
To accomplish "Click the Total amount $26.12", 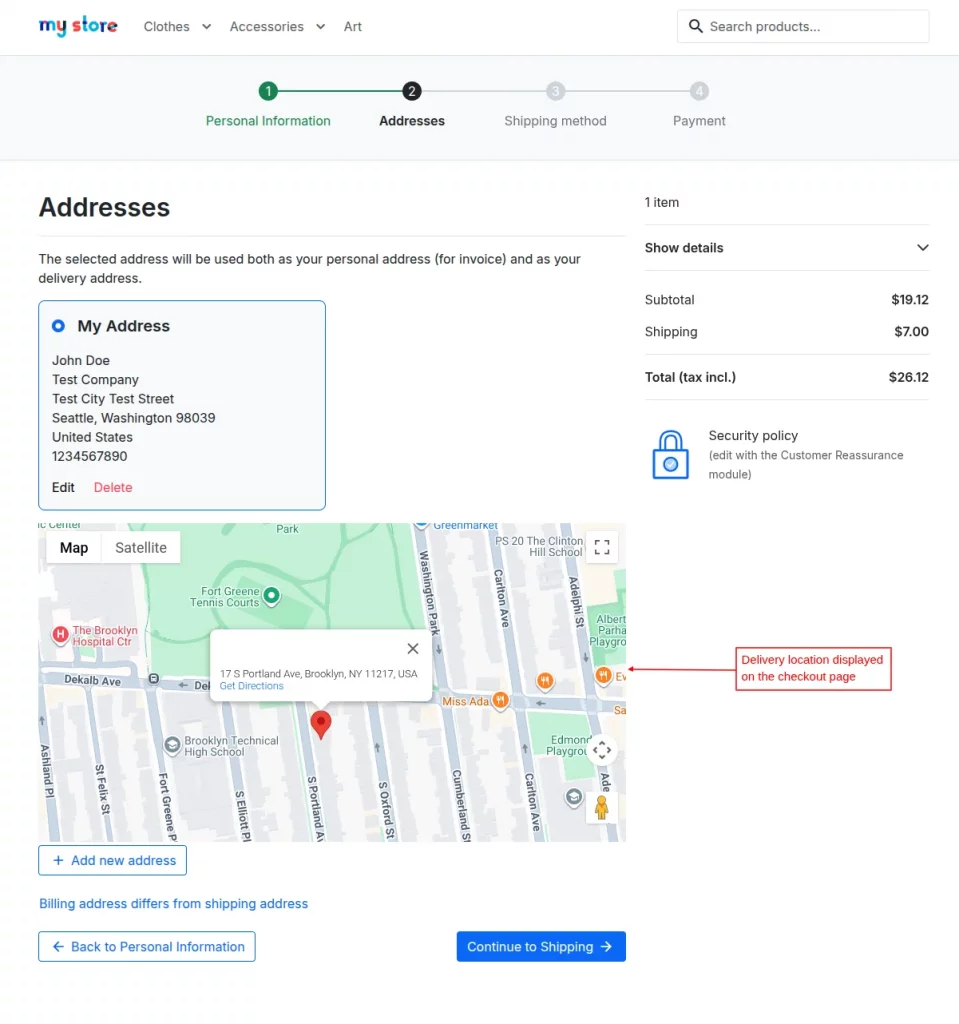I will pos(909,377).
